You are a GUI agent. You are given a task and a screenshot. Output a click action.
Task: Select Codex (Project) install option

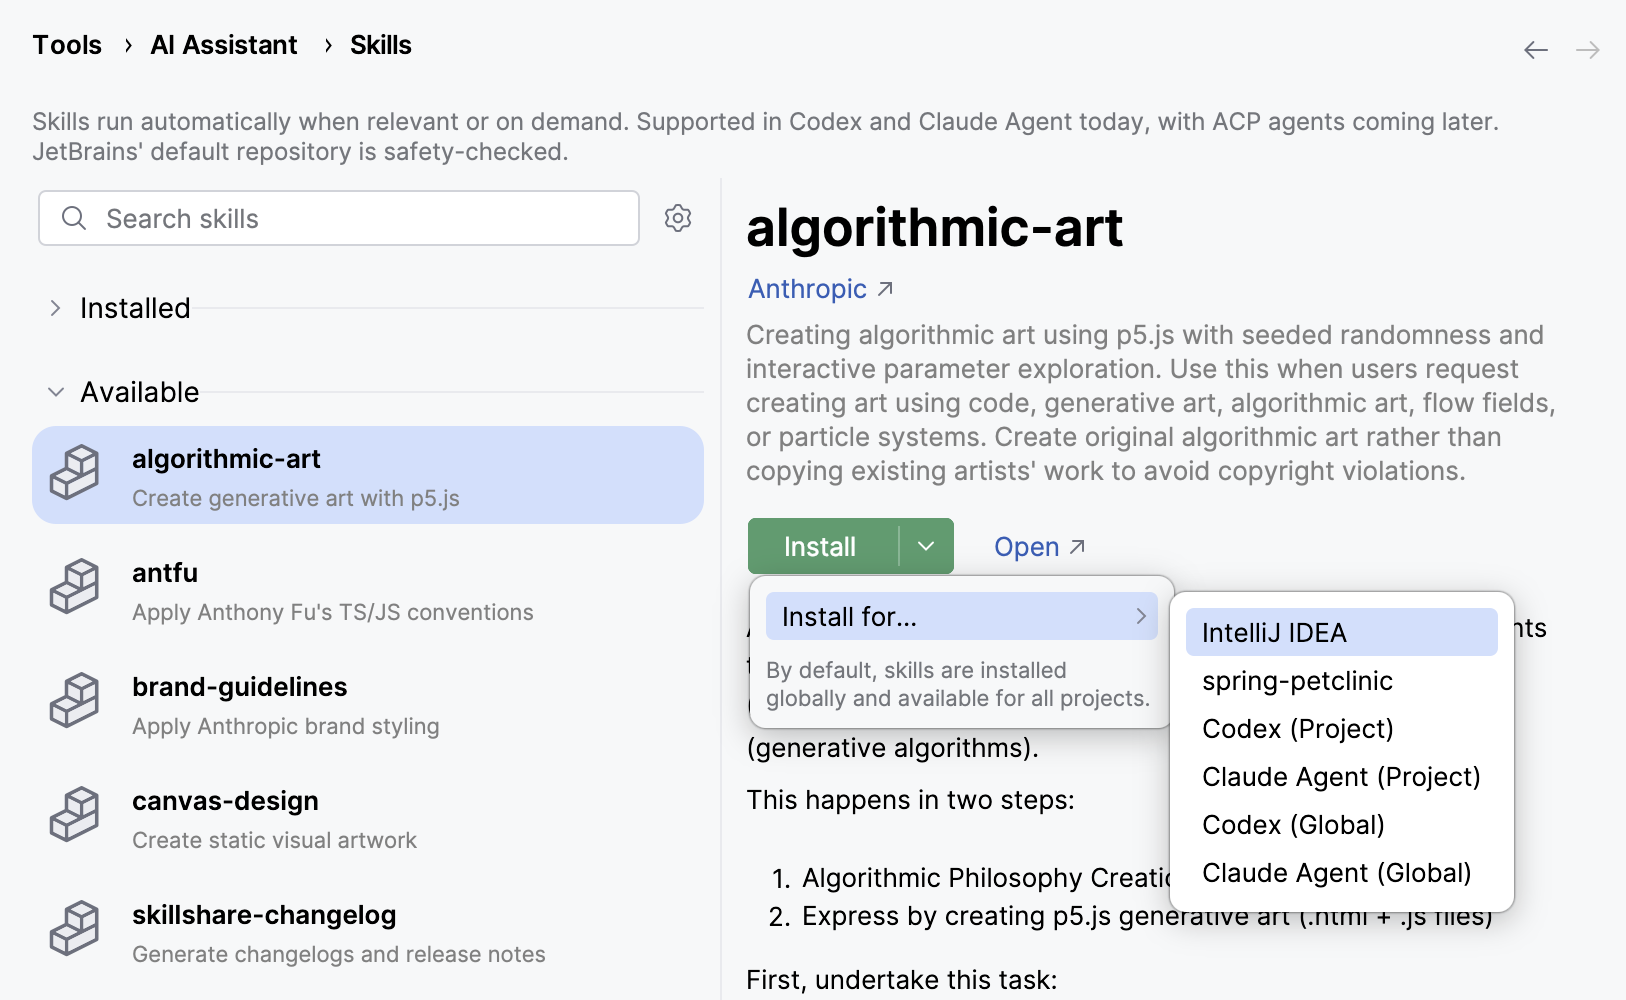click(1342, 728)
